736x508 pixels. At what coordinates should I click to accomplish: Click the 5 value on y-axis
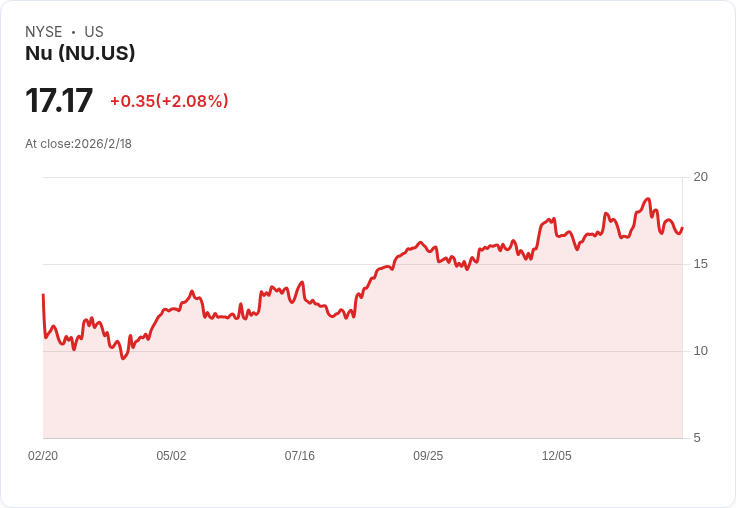pyautogui.click(x=697, y=438)
